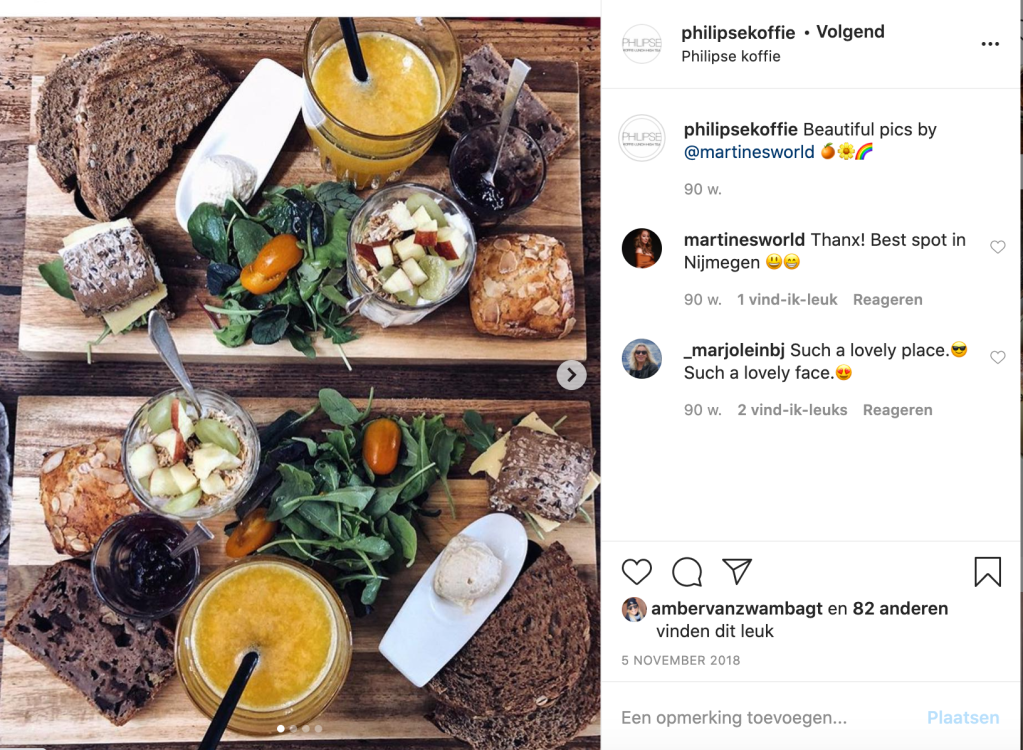
Task: Open philipsekoffie profile picture in header
Action: 641,44
